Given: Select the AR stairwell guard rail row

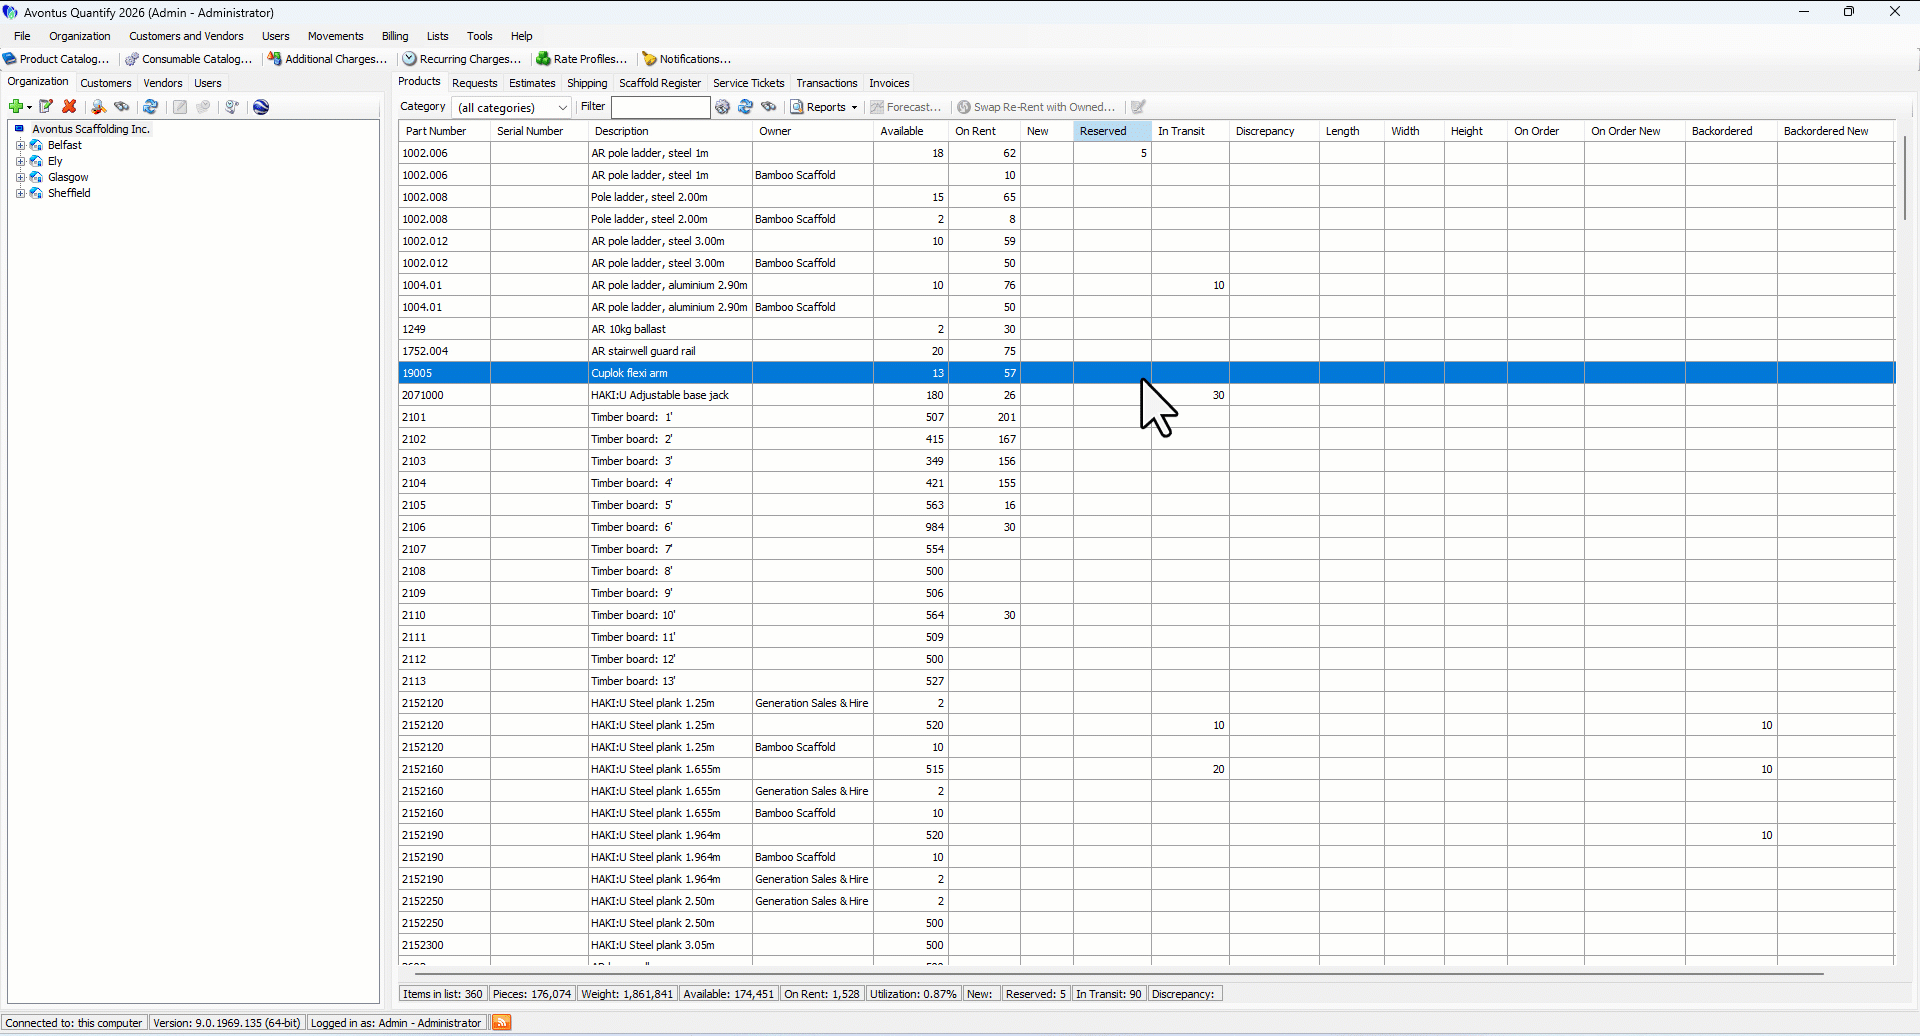Looking at the screenshot, I should tap(1146, 351).
